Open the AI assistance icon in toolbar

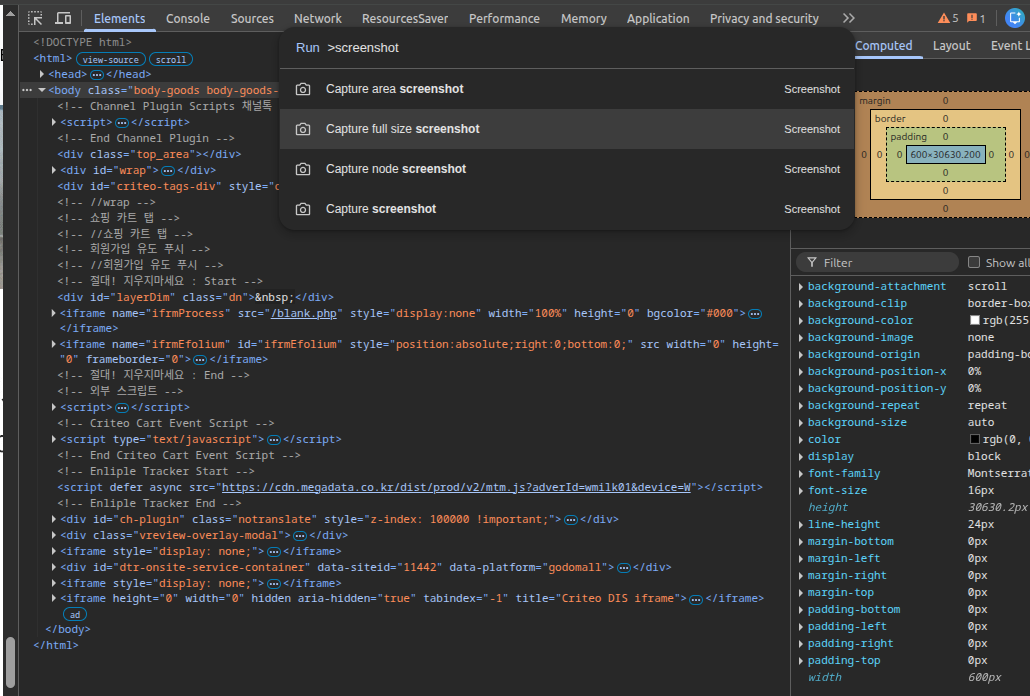click(x=1014, y=18)
